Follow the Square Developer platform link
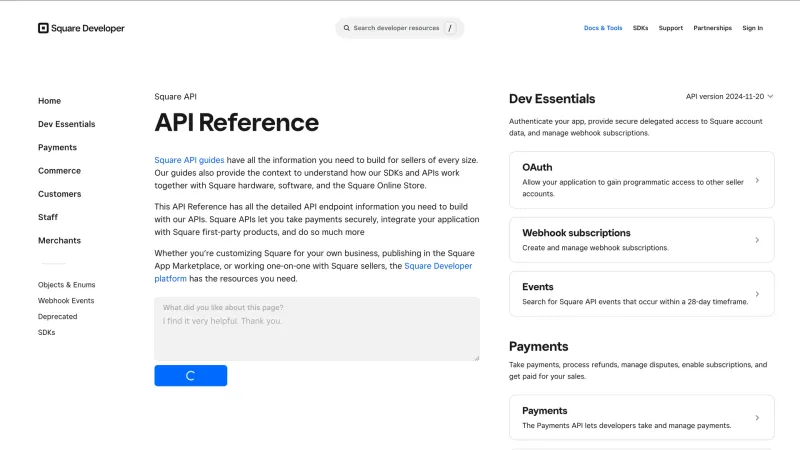 pos(438,266)
